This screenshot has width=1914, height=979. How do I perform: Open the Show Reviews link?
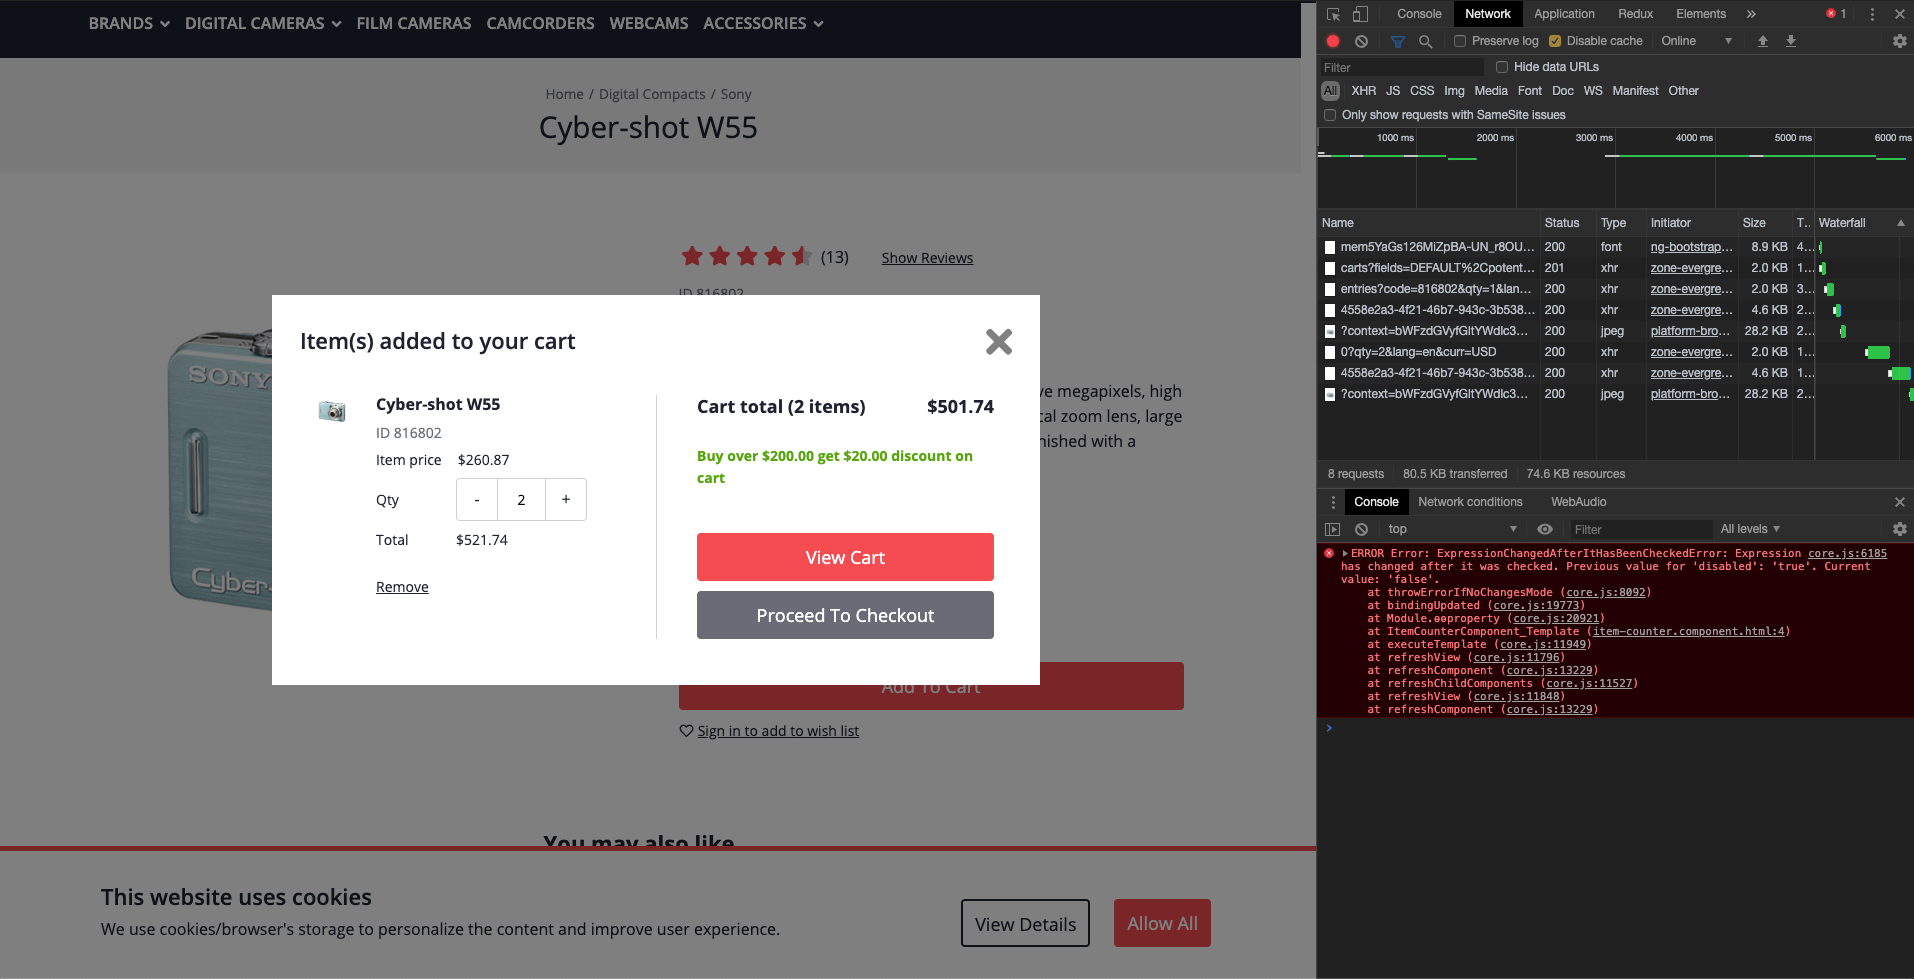(x=926, y=257)
